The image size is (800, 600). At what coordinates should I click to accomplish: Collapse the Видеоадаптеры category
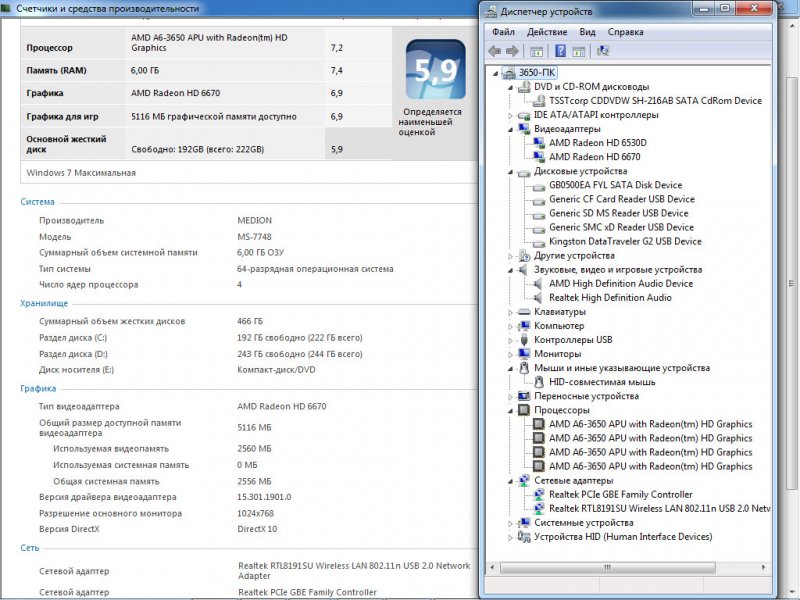pyautogui.click(x=510, y=129)
